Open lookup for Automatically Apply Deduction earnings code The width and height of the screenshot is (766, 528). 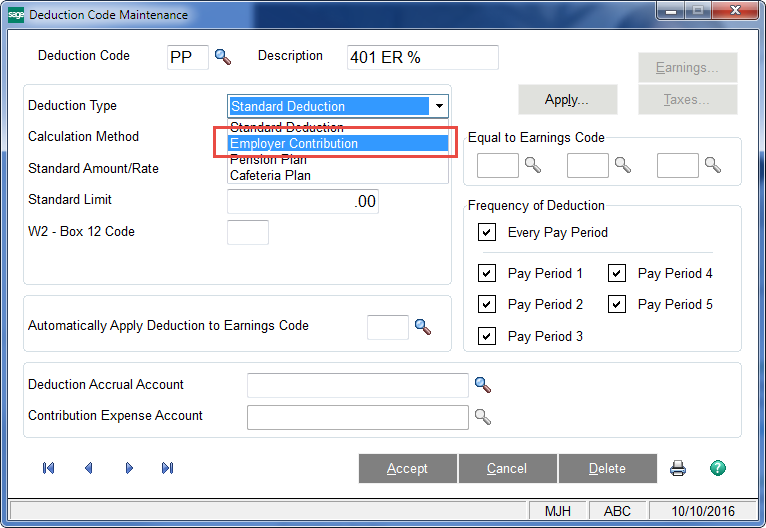(x=422, y=327)
